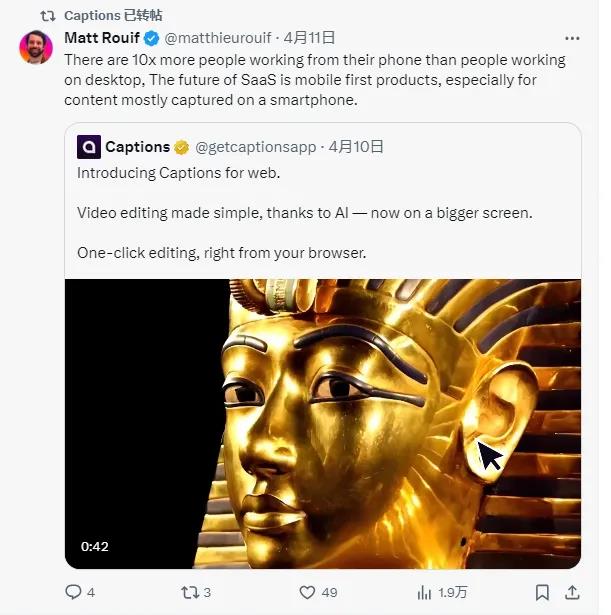
Task: Open quoted tweet via 4月10日 date
Action: [x=357, y=147]
